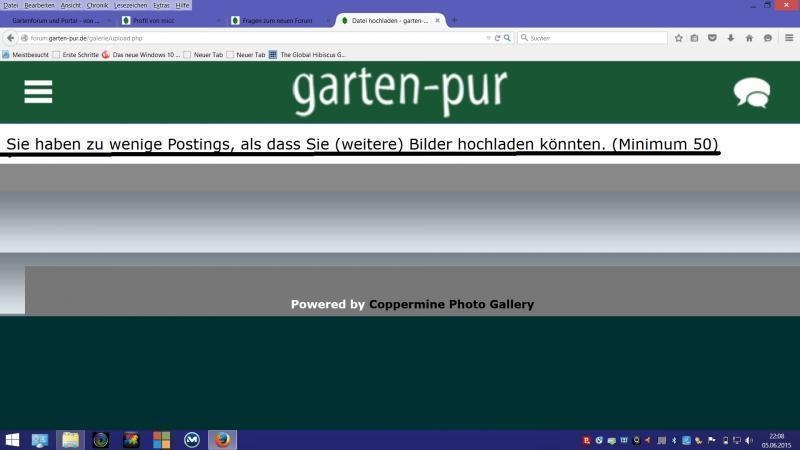Click the garten-pur logo
Viewport: 800px width, 450px height.
tap(399, 91)
